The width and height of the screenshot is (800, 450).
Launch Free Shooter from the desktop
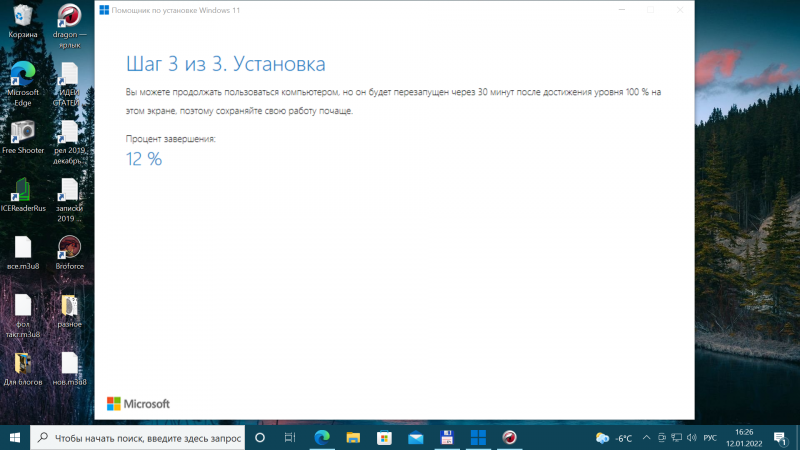point(22,132)
